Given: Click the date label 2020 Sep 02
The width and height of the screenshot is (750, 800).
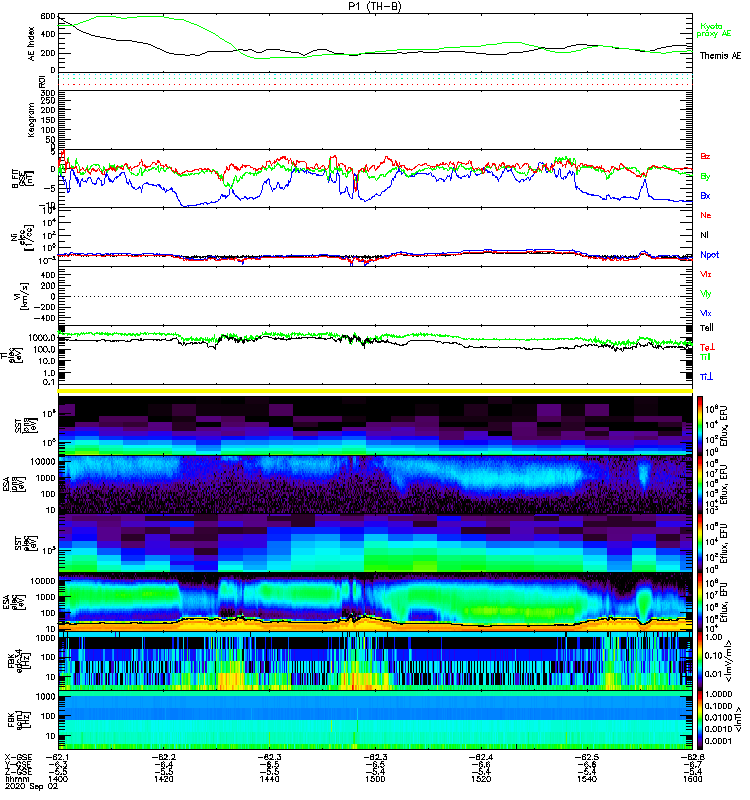Looking at the screenshot, I should click(32, 787).
